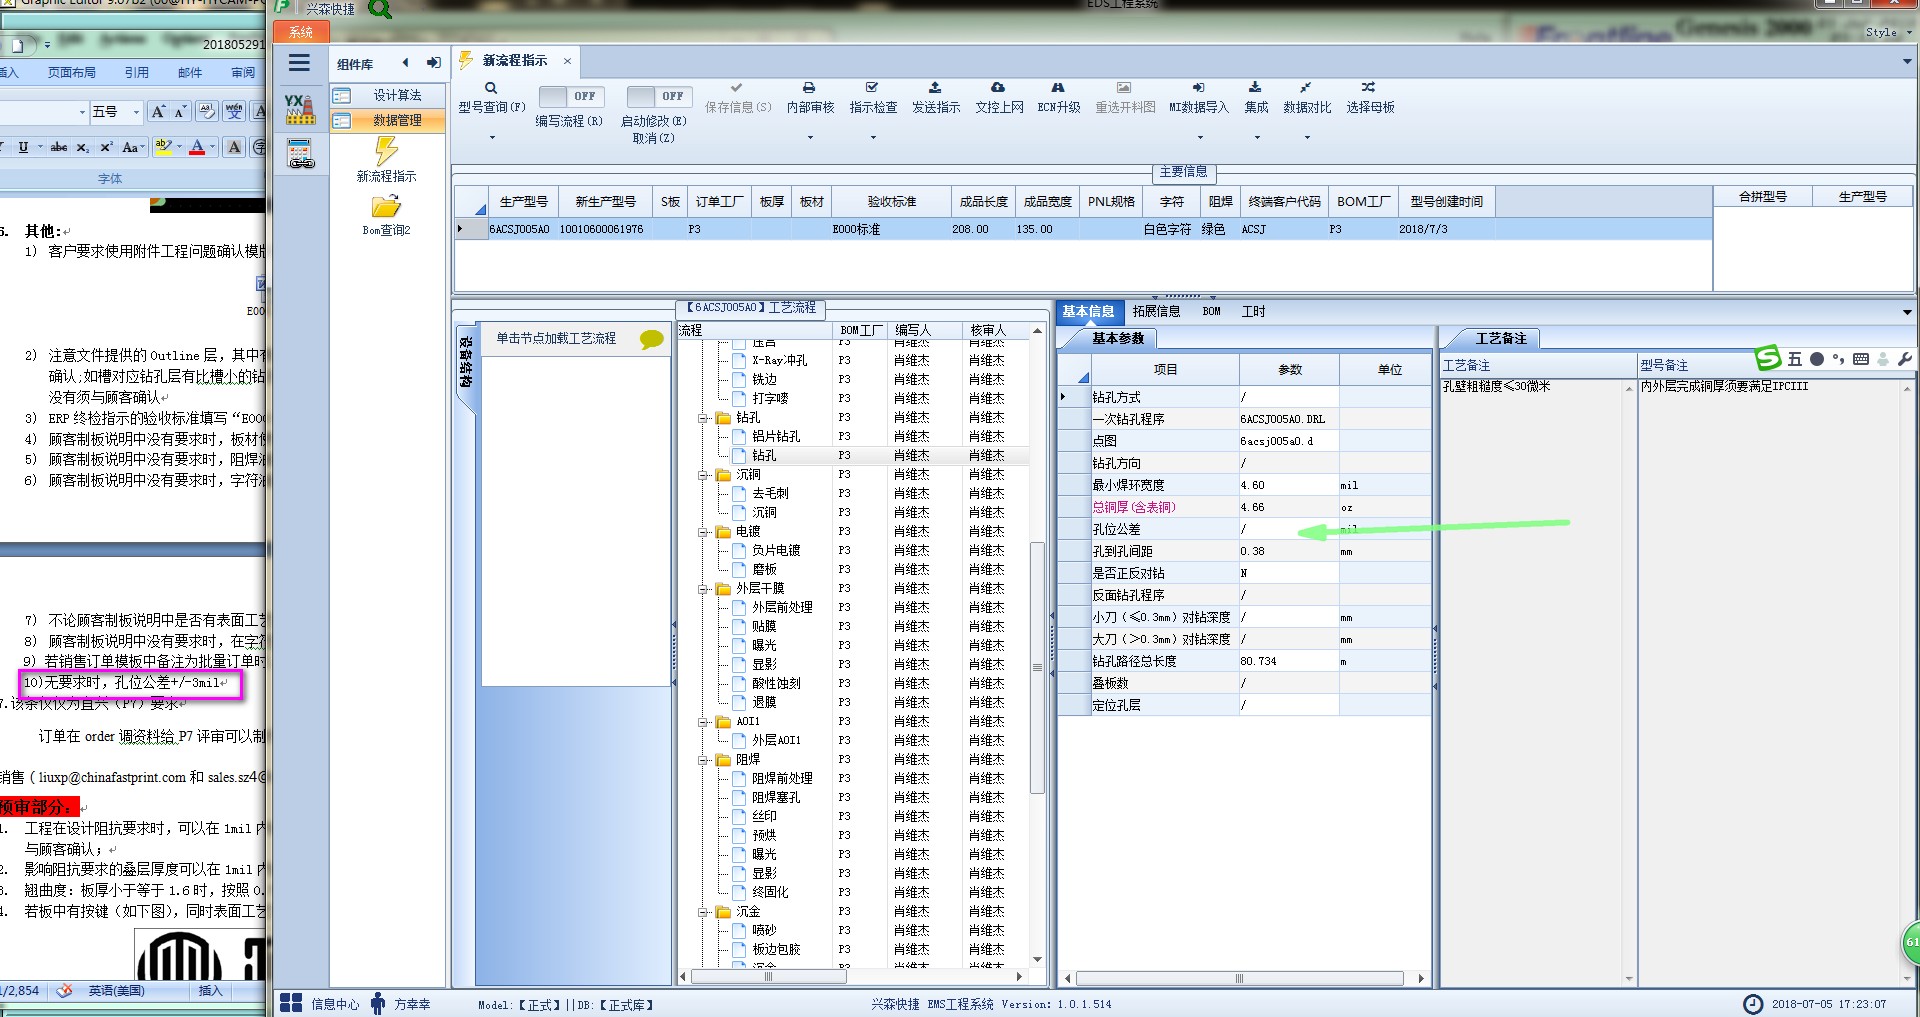Select 数据管理 in the component library
Image resolution: width=1920 pixels, height=1017 pixels.
coord(388,120)
